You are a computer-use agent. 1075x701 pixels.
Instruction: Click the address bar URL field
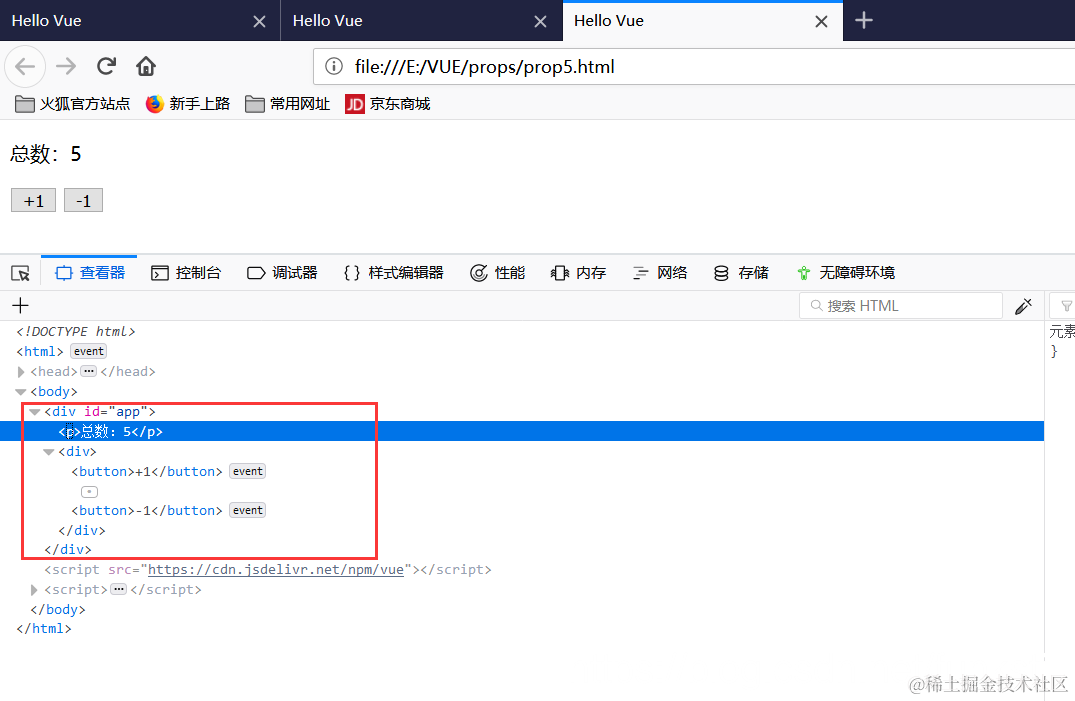pyautogui.click(x=694, y=67)
